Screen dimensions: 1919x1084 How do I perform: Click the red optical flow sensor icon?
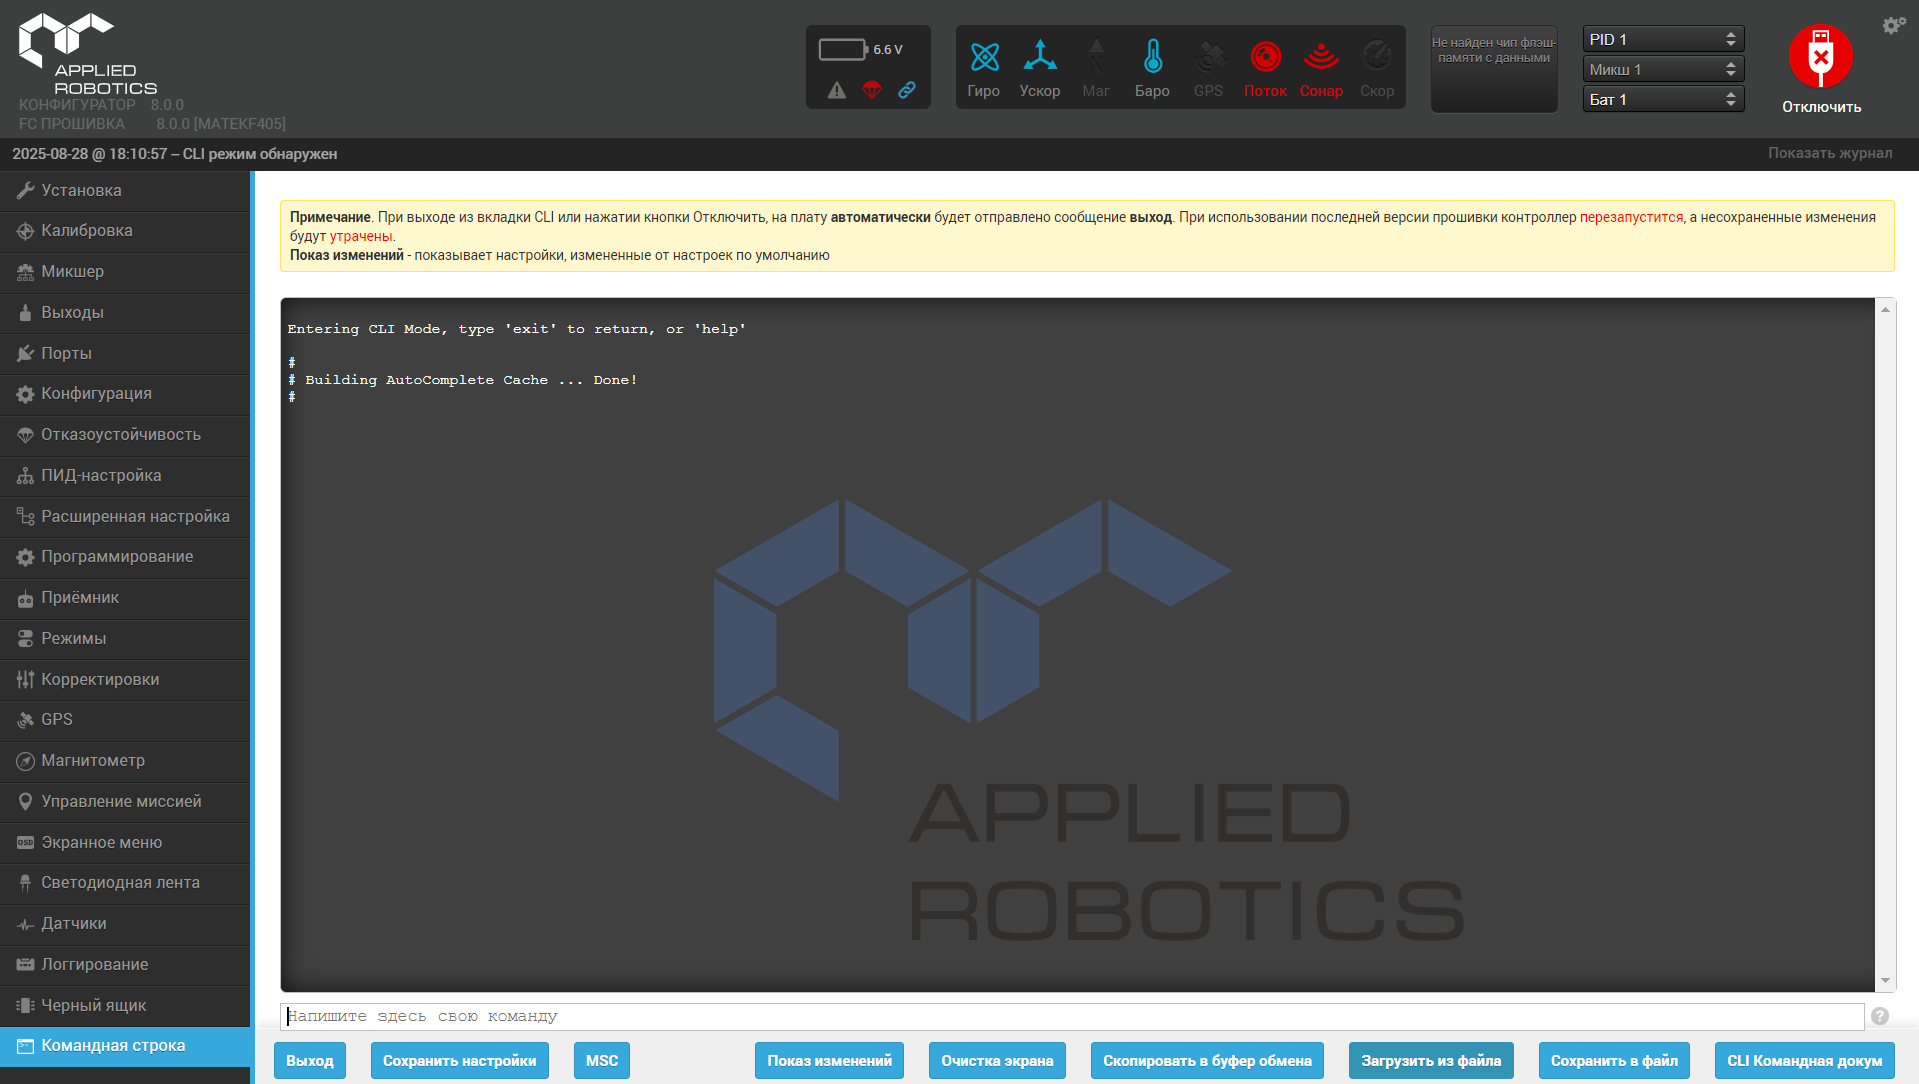pyautogui.click(x=1265, y=58)
